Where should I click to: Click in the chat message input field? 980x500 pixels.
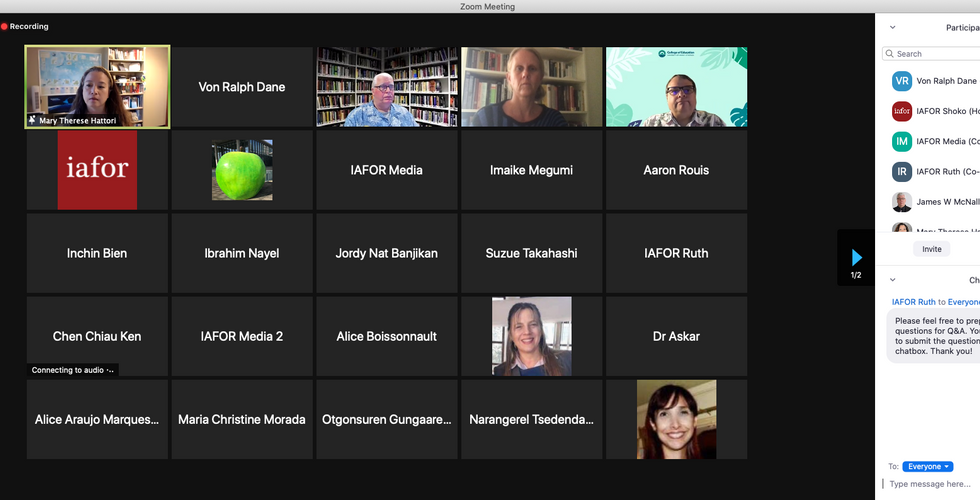coord(931,484)
